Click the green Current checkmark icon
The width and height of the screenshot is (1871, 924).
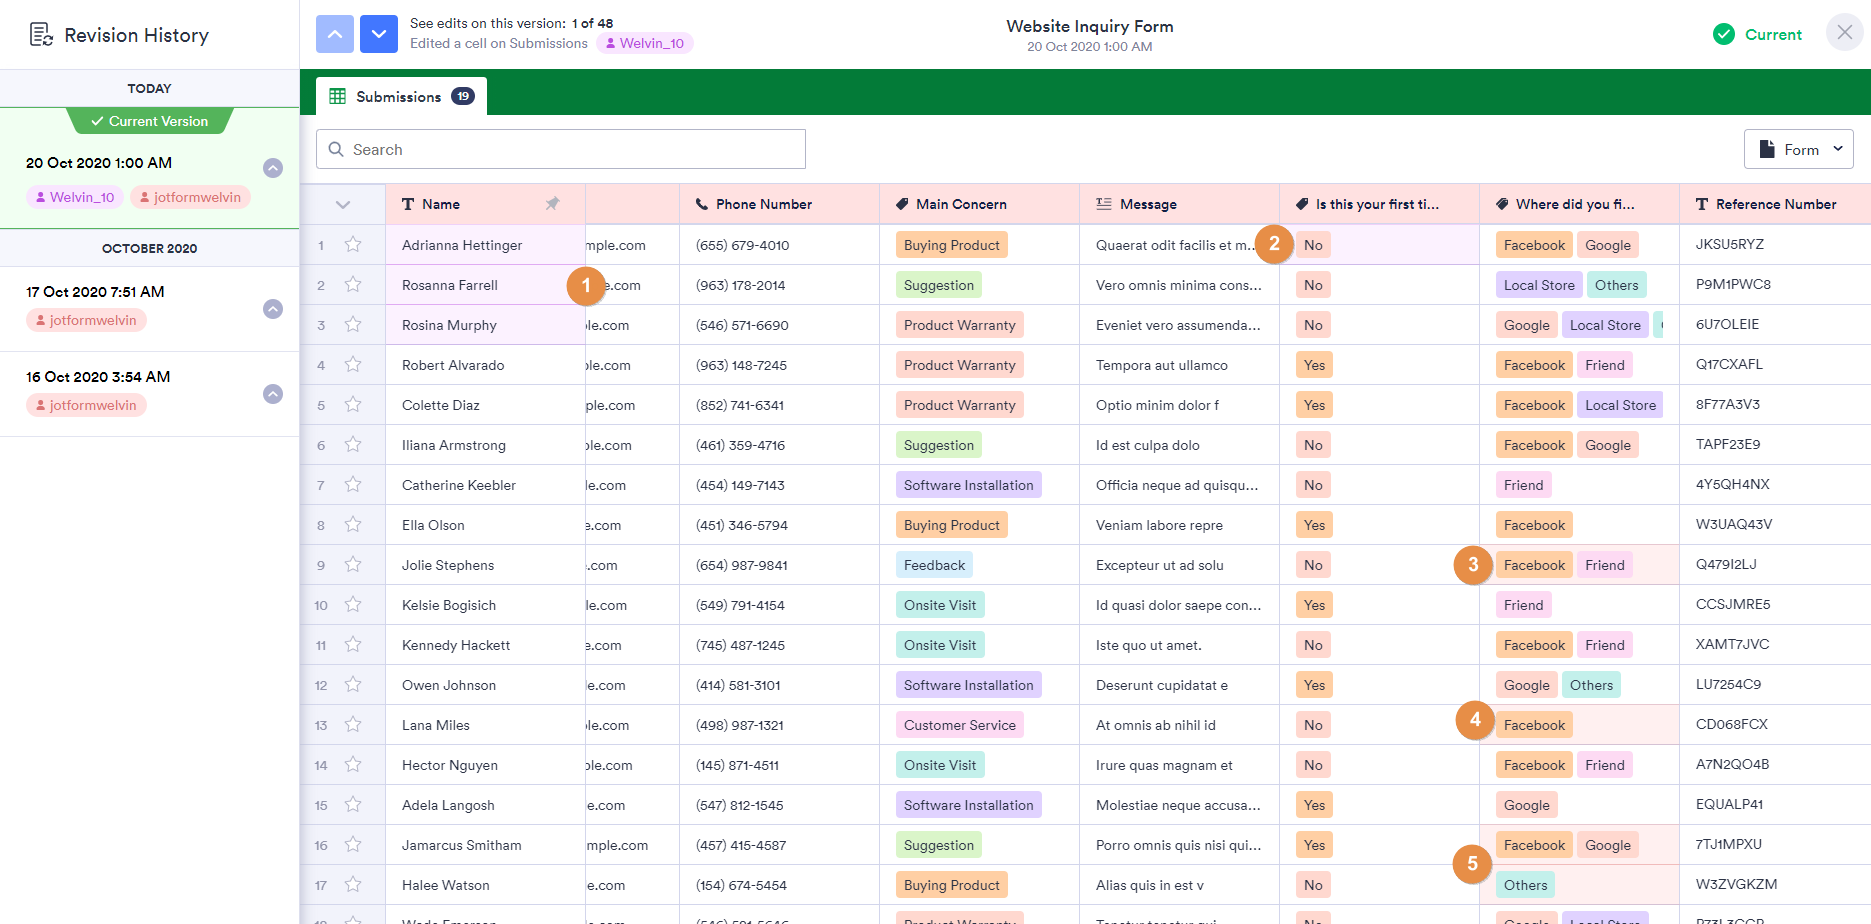1723,35
